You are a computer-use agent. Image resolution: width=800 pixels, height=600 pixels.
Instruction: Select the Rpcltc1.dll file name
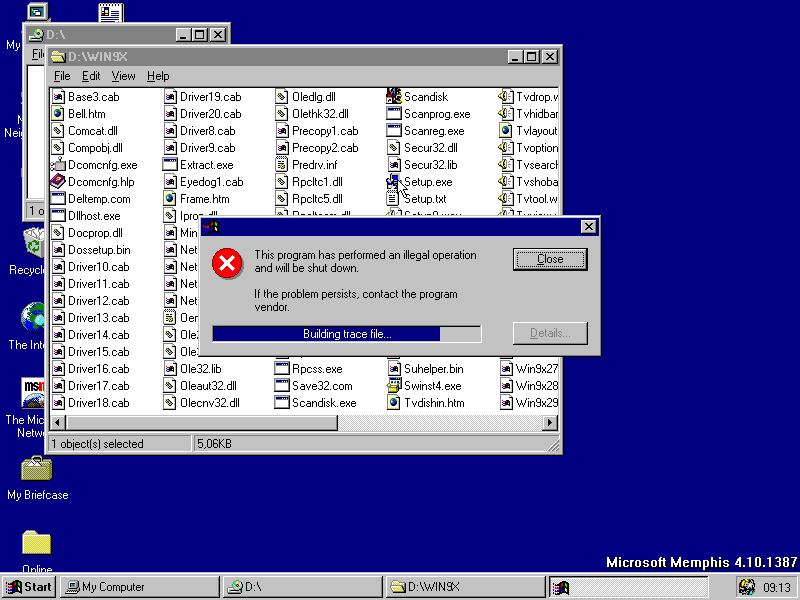tap(317, 182)
